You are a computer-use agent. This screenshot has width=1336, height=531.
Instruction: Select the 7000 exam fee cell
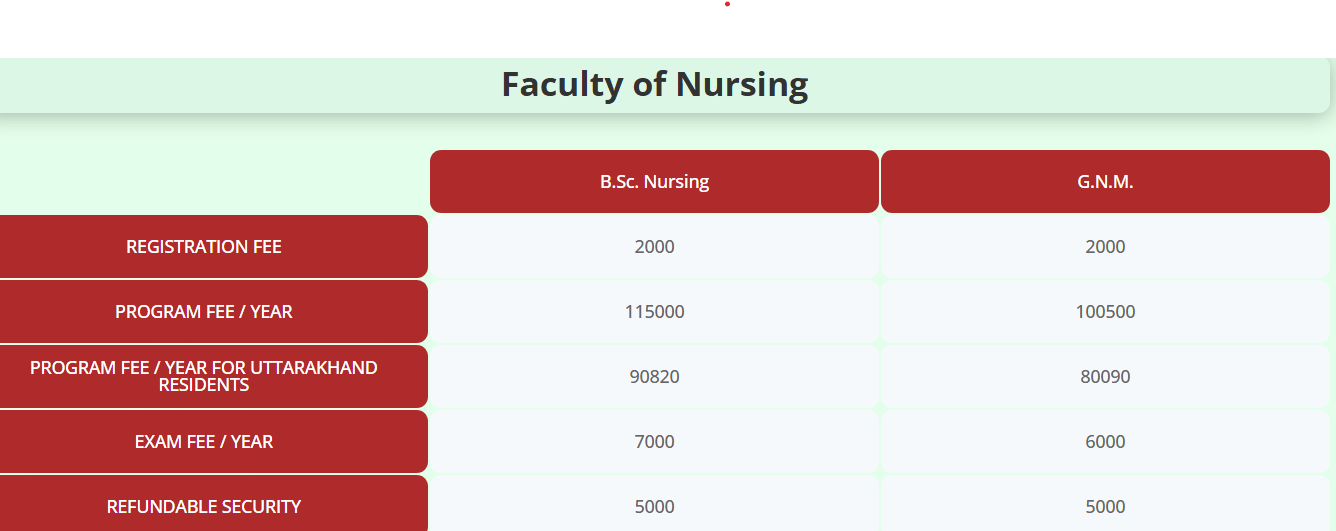click(654, 442)
